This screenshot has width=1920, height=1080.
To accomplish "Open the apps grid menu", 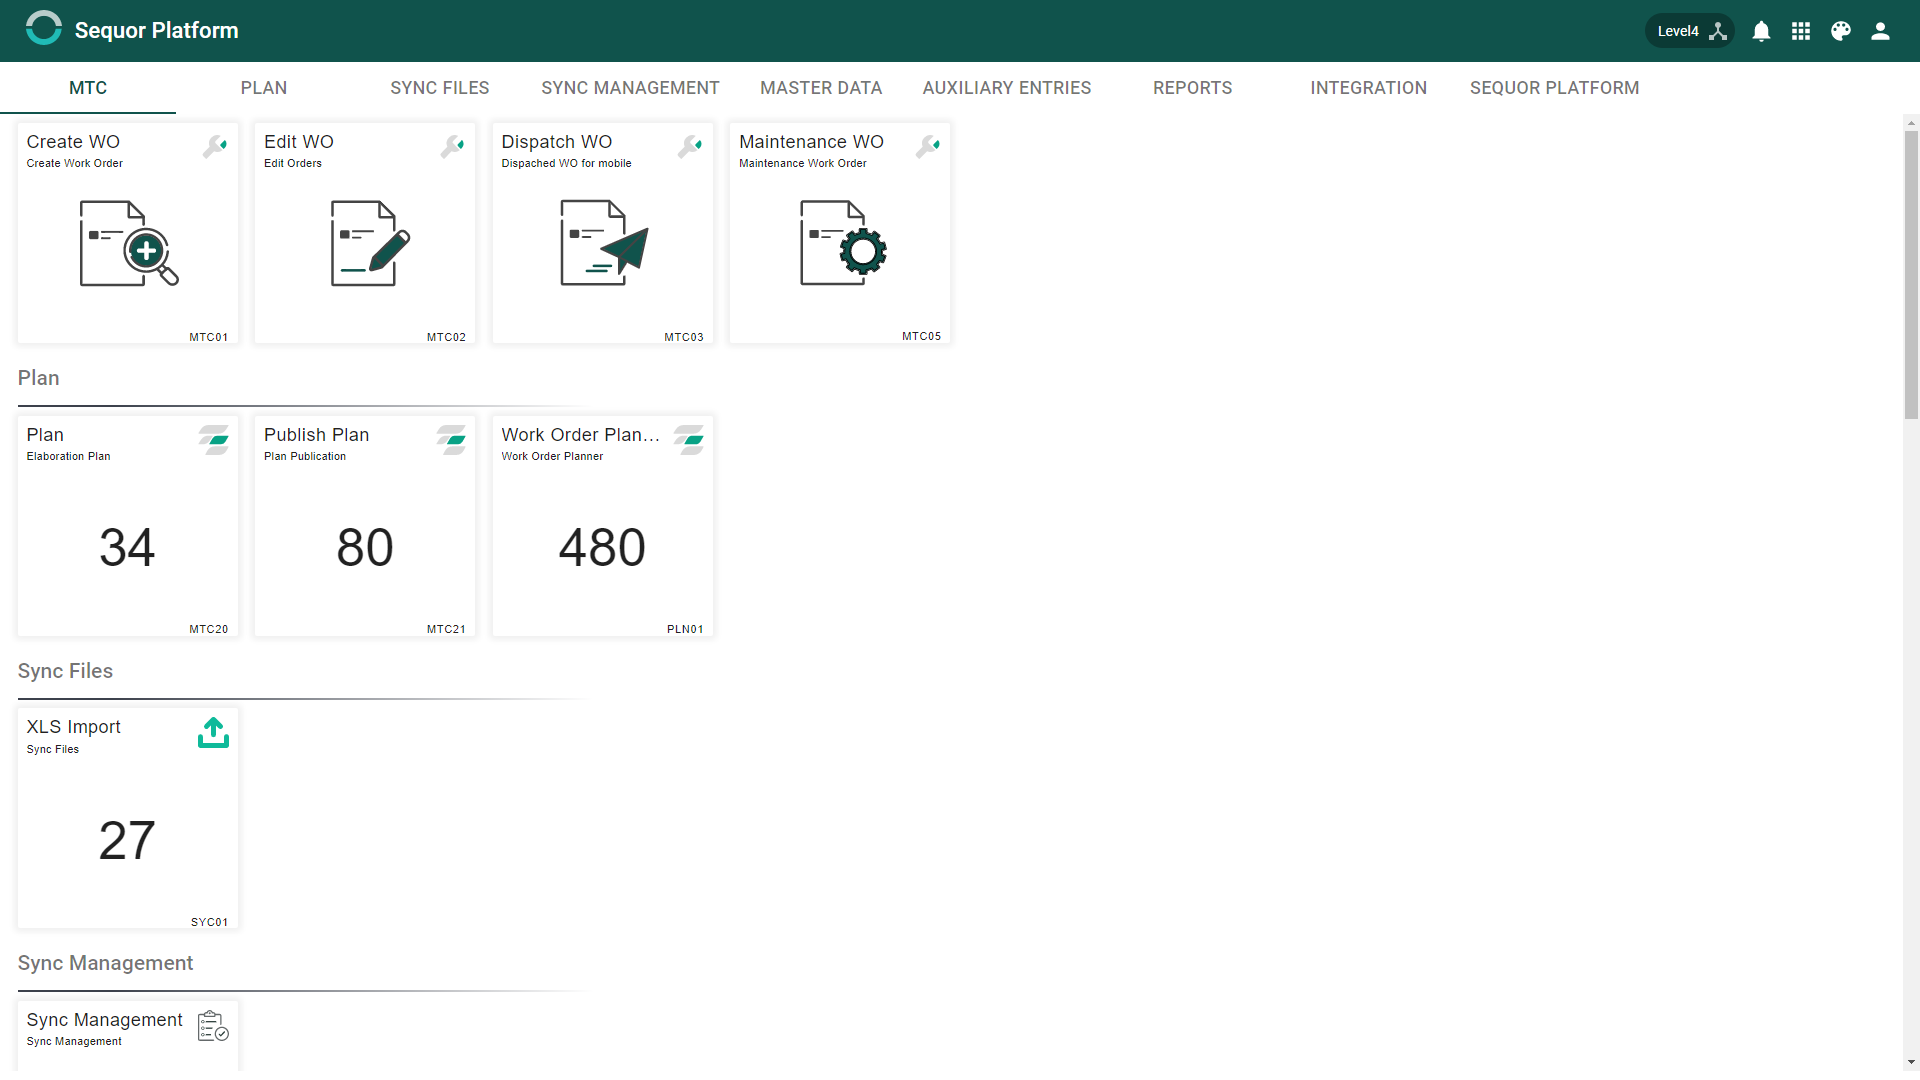I will 1801,31.
